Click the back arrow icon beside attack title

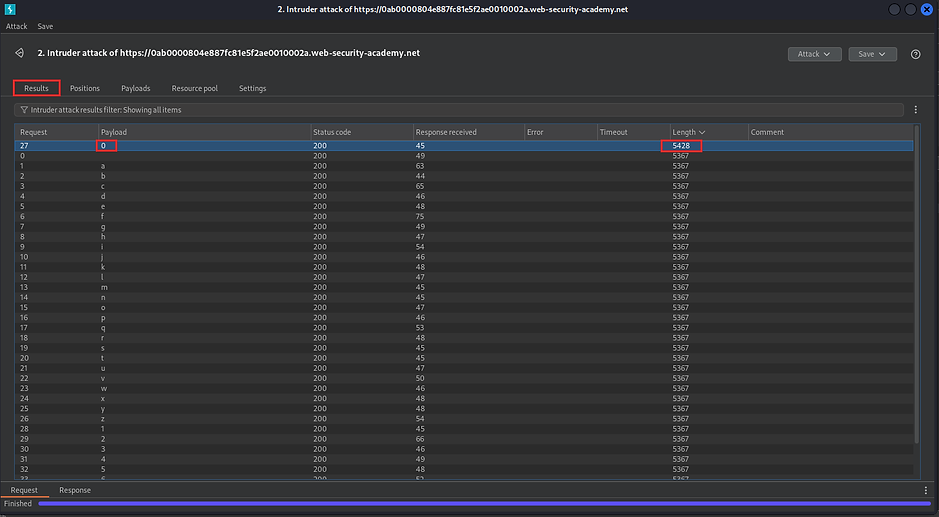coord(20,53)
